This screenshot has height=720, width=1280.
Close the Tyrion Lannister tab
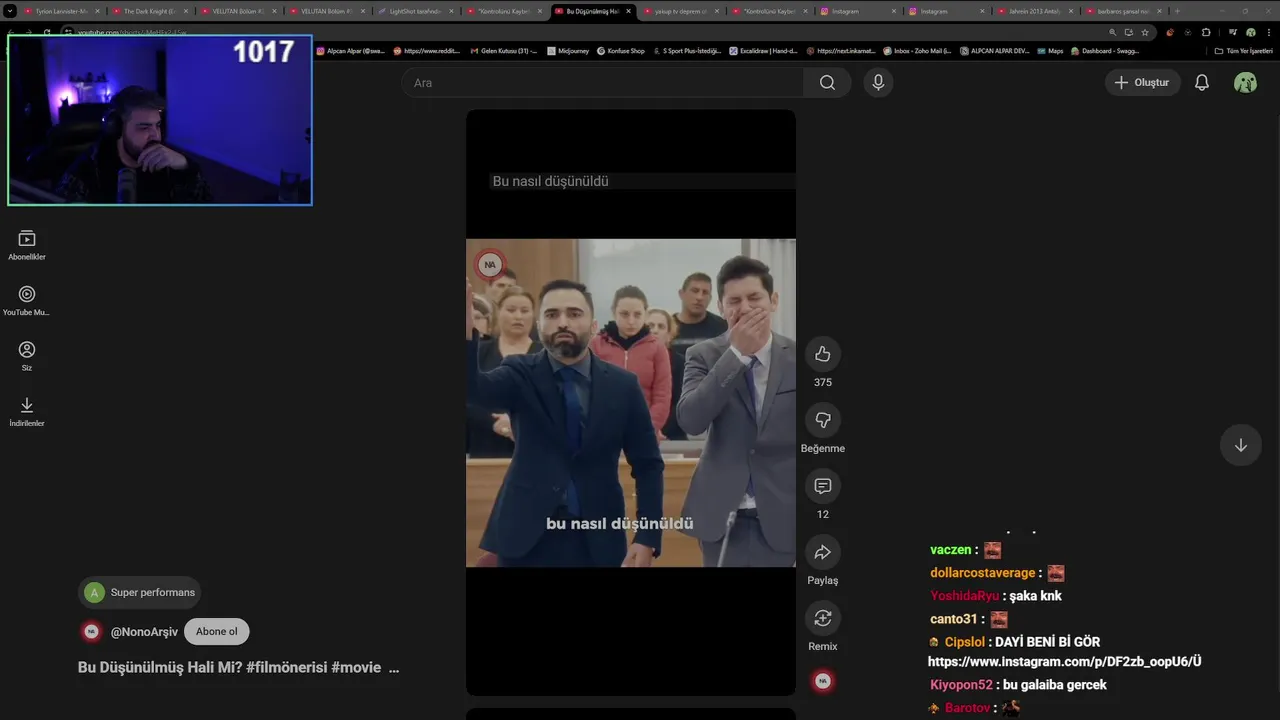pyautogui.click(x=98, y=11)
